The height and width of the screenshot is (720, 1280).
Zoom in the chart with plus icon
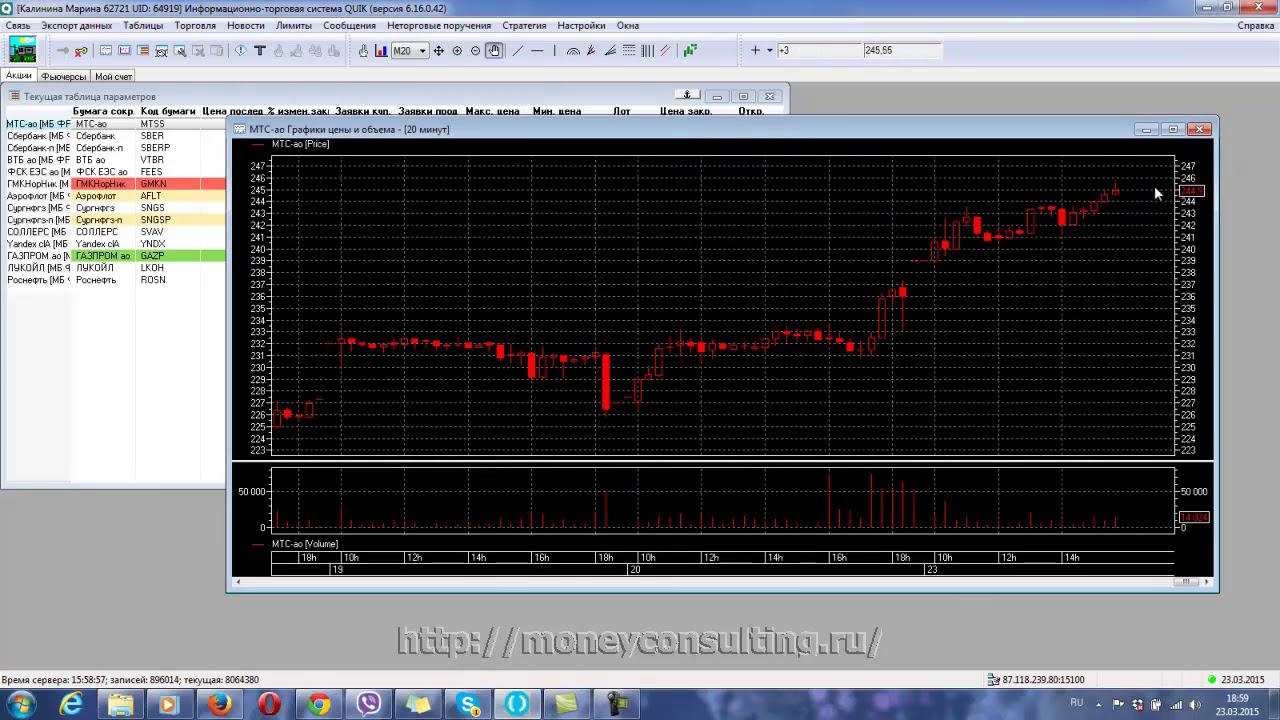point(457,51)
